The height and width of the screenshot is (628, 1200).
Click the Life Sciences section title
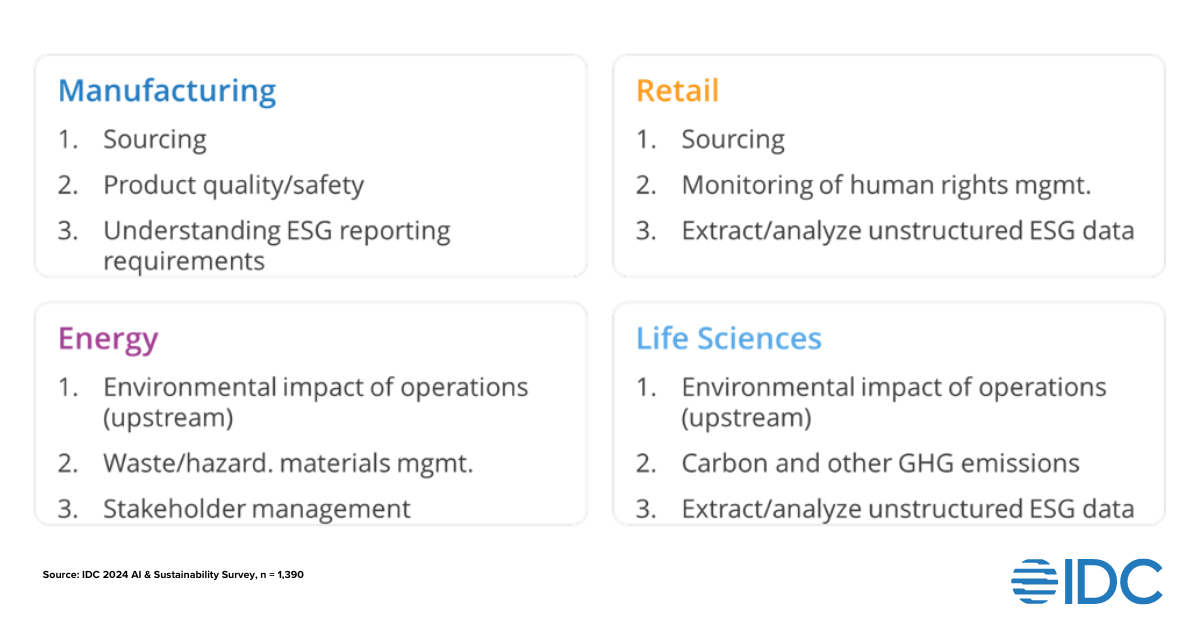728,339
